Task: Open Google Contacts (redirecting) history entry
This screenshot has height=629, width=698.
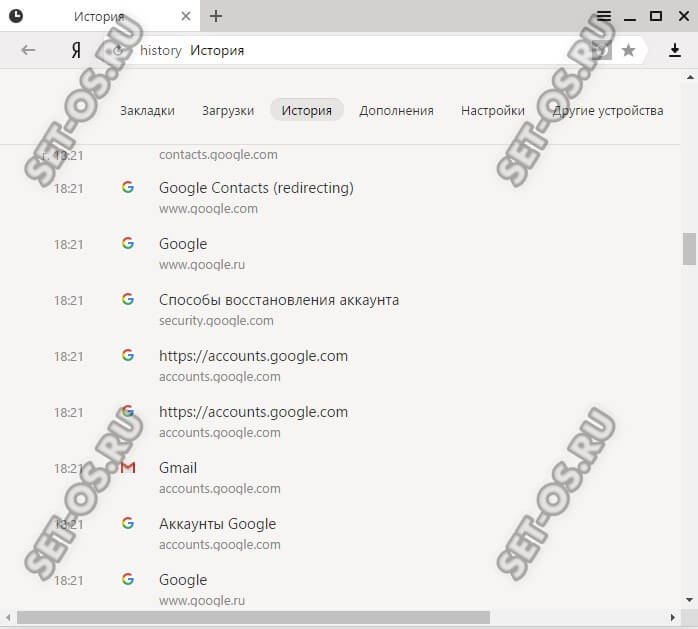Action: (x=256, y=188)
